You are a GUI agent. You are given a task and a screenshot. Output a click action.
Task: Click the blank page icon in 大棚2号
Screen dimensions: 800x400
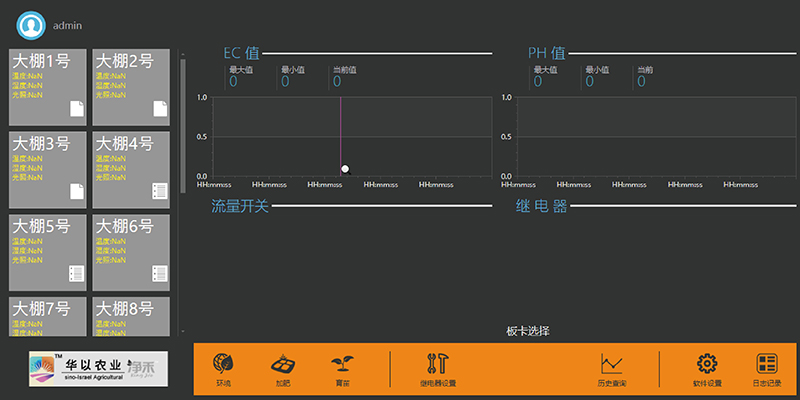160,109
